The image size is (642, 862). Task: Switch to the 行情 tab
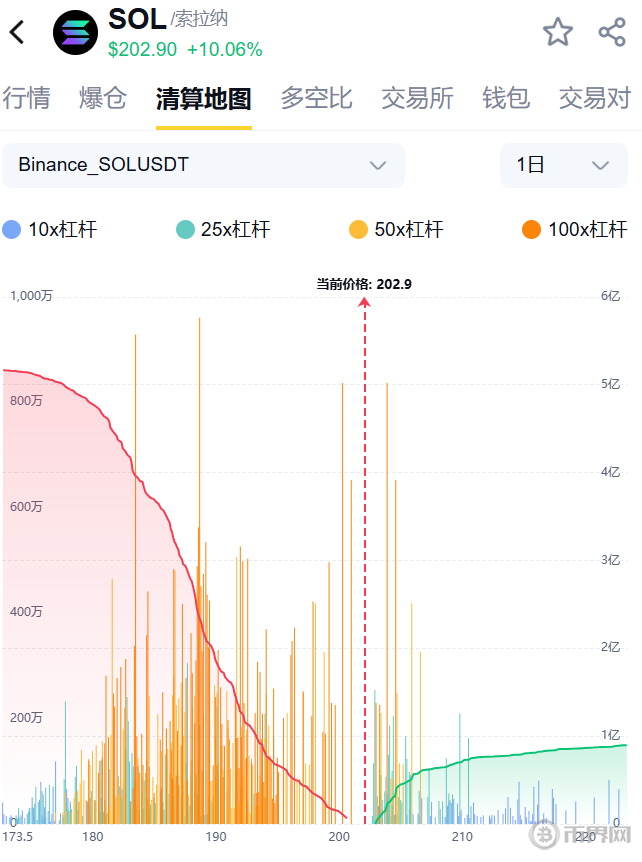coord(27,98)
